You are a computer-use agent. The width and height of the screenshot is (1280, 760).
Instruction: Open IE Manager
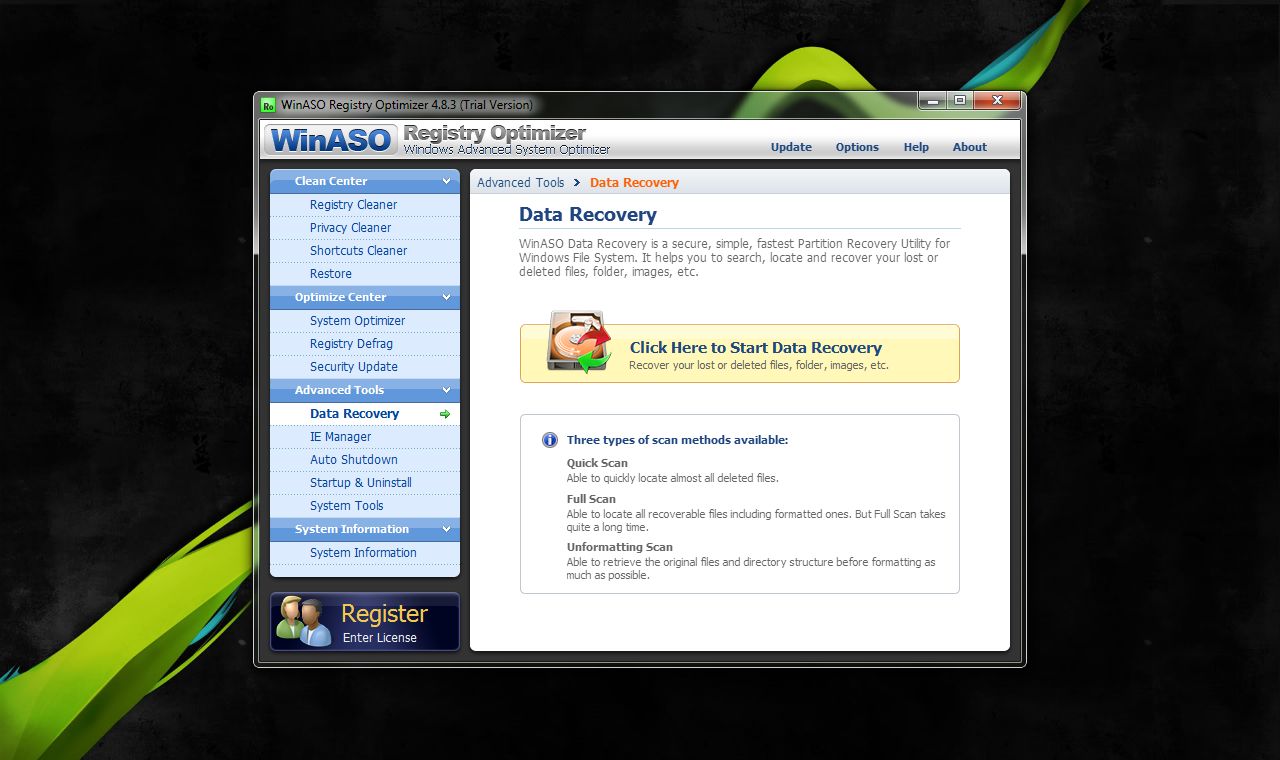pos(365,437)
